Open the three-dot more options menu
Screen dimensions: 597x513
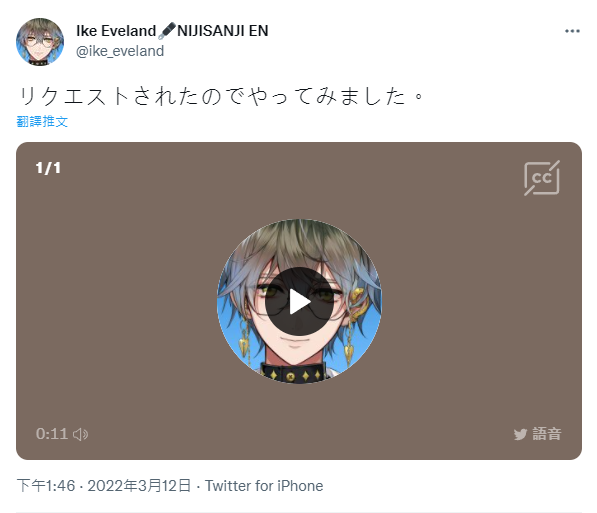572,31
